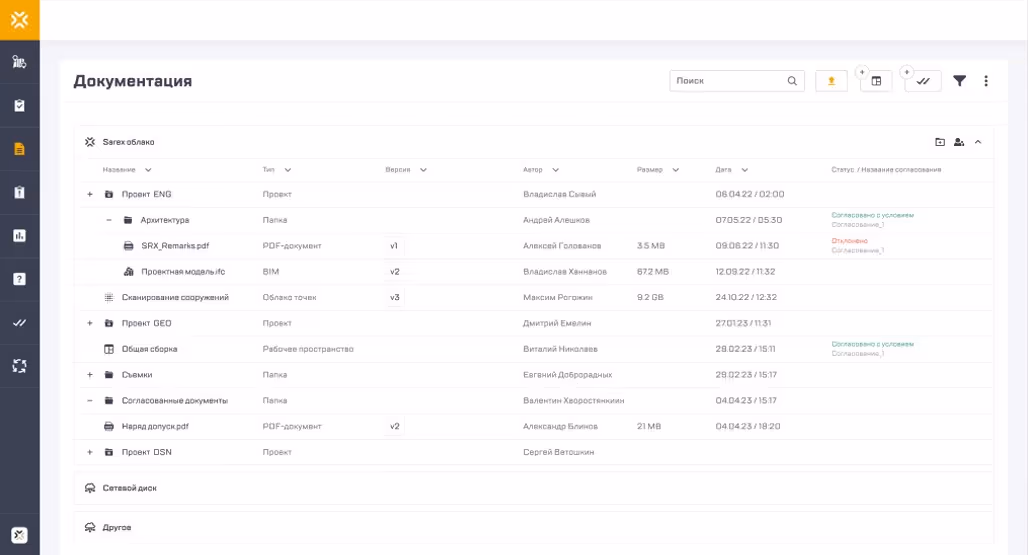Click version v3 of Сканирование сооружений
This screenshot has height=555, width=1028.
coord(395,297)
